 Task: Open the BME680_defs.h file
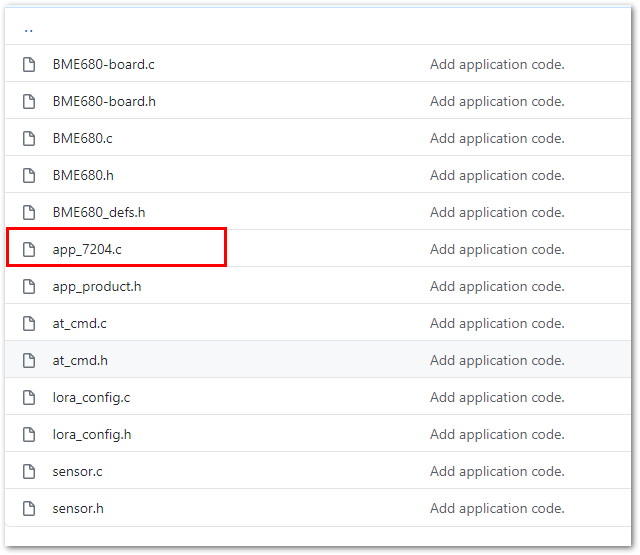(99, 213)
